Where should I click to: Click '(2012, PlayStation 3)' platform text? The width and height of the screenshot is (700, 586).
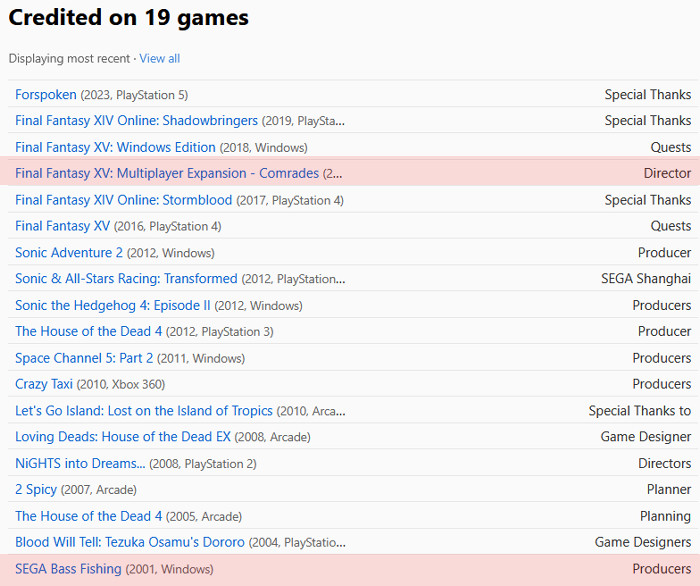(220, 332)
